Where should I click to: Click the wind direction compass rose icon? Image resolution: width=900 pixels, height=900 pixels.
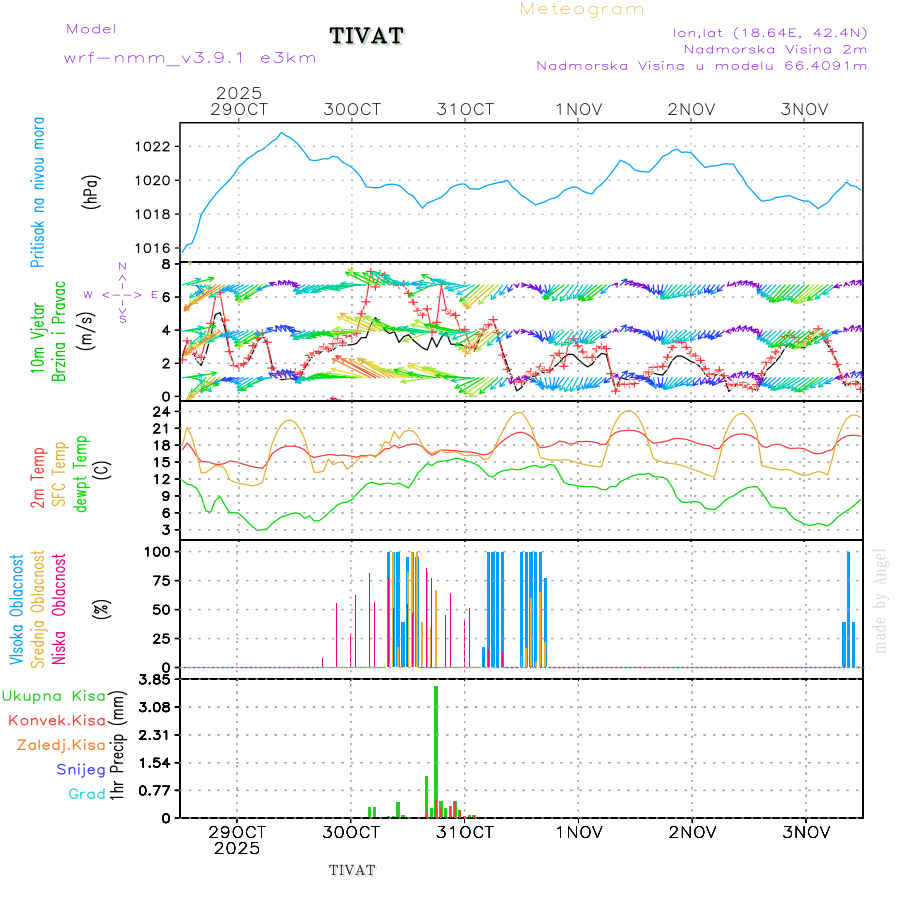(122, 294)
